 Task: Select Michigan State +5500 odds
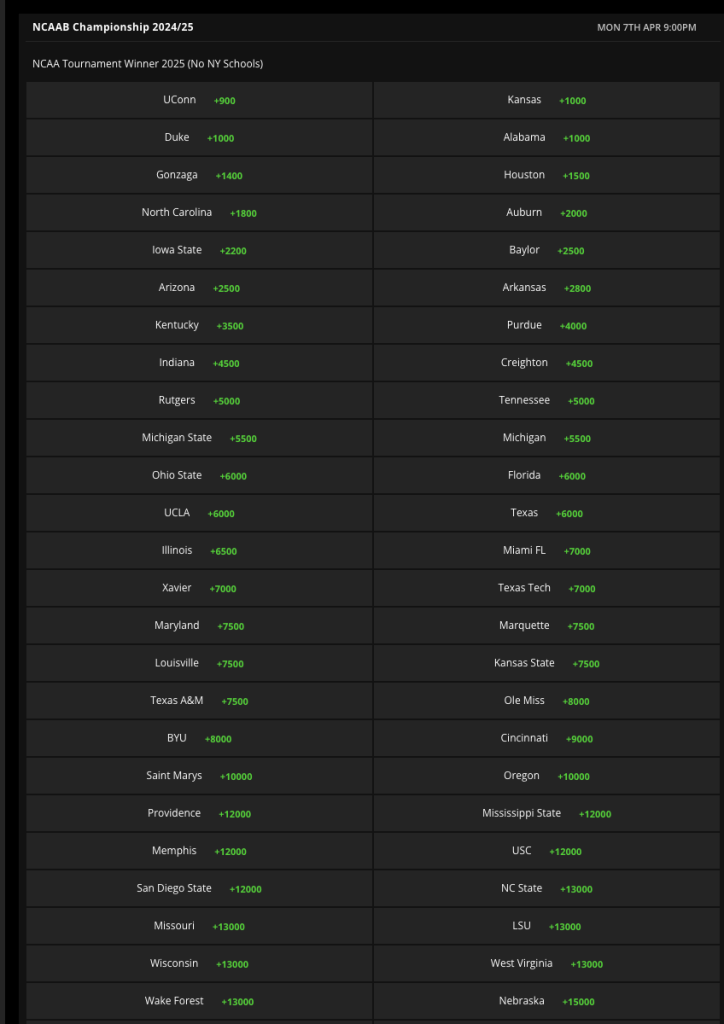tap(199, 438)
